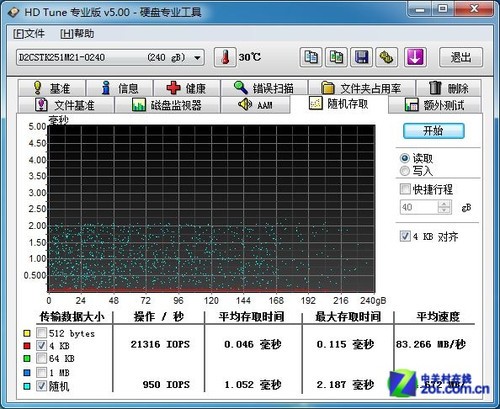The width and height of the screenshot is (500, 409).
Task: Open the 错误扫描 error scan tab
Action: pyautogui.click(x=264, y=88)
